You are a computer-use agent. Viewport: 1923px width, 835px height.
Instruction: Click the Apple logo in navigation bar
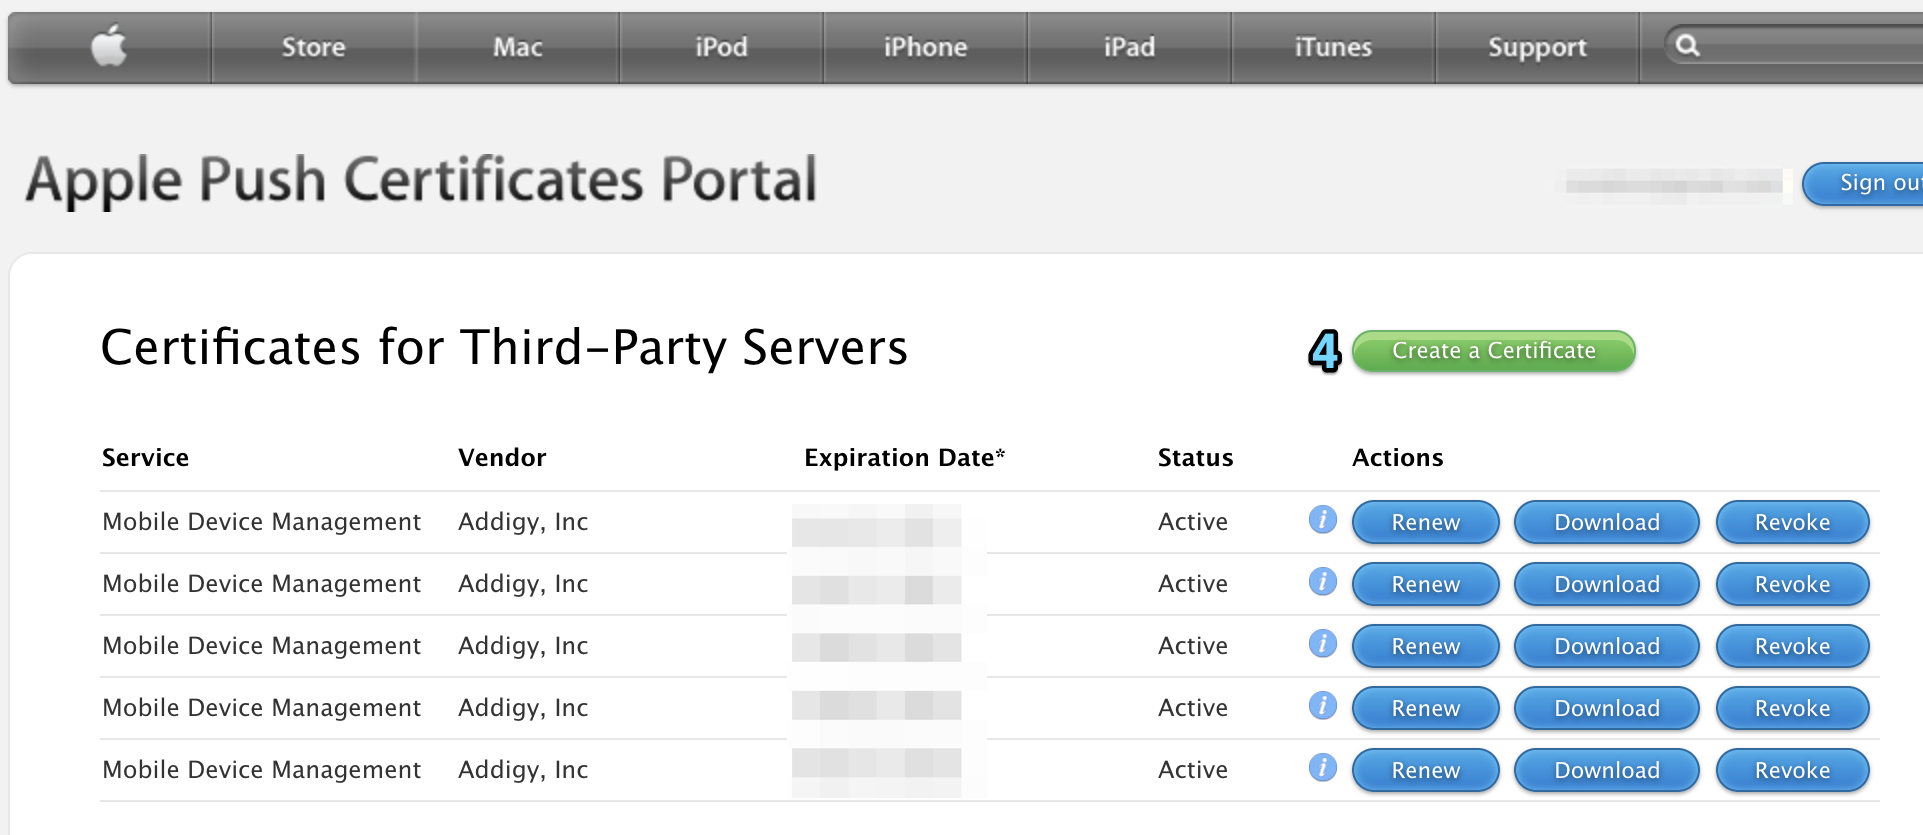[x=109, y=47]
